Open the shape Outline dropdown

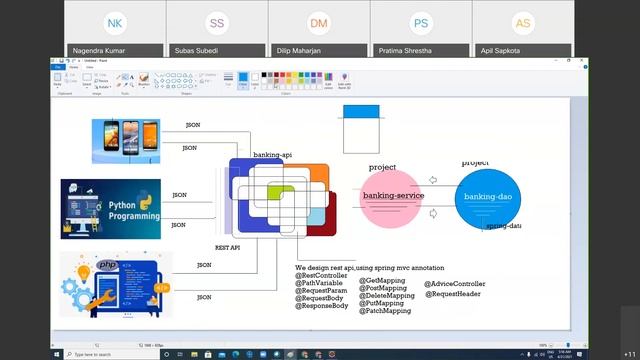[208, 75]
